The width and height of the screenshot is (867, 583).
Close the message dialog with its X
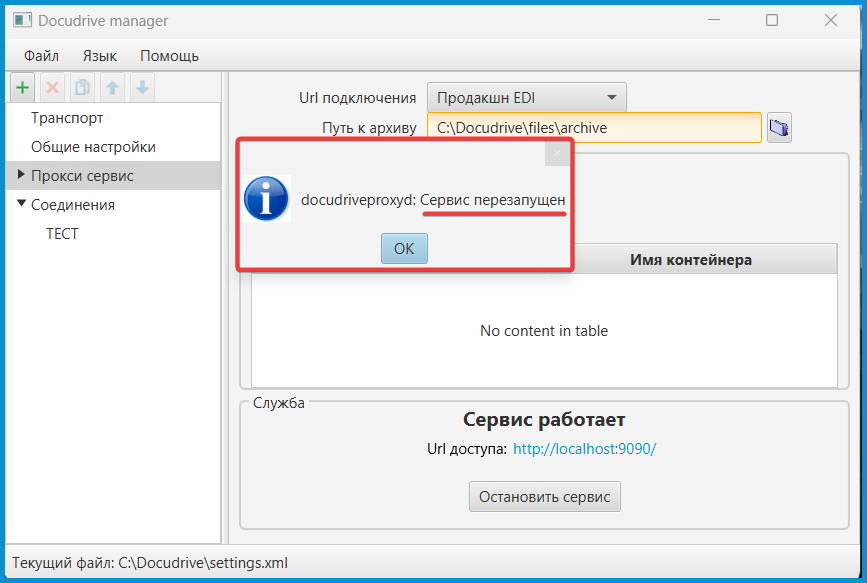557,153
